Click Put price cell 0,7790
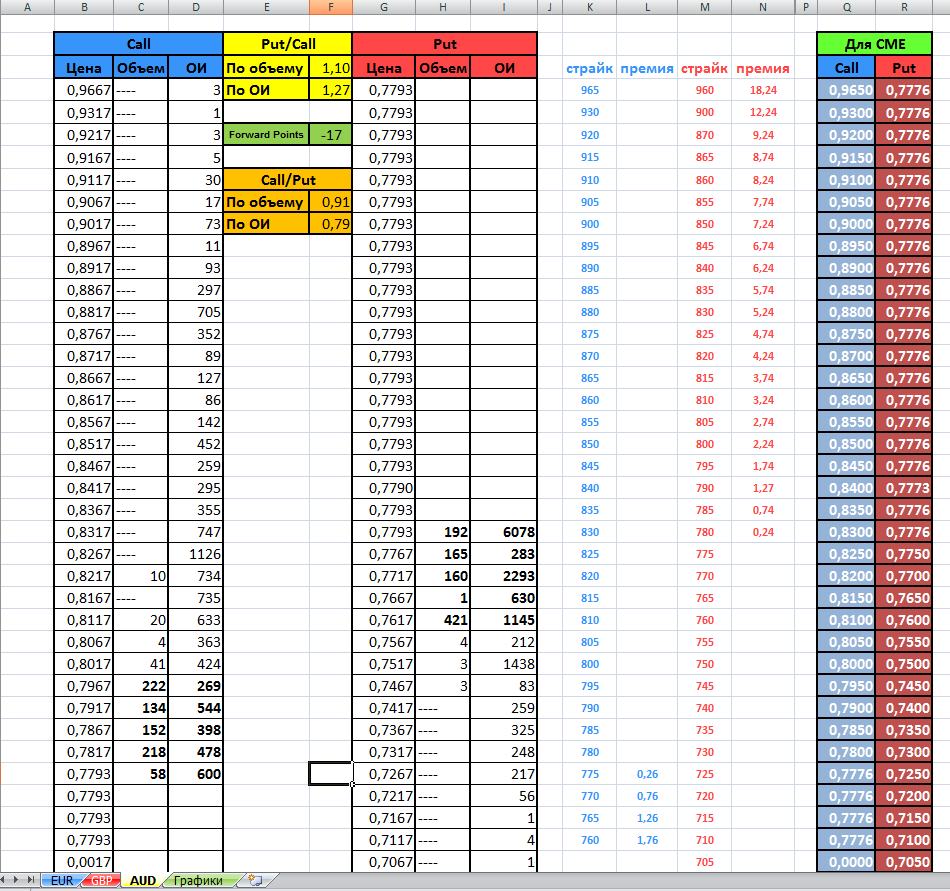Image resolution: width=950 pixels, height=891 pixels. [x=384, y=488]
